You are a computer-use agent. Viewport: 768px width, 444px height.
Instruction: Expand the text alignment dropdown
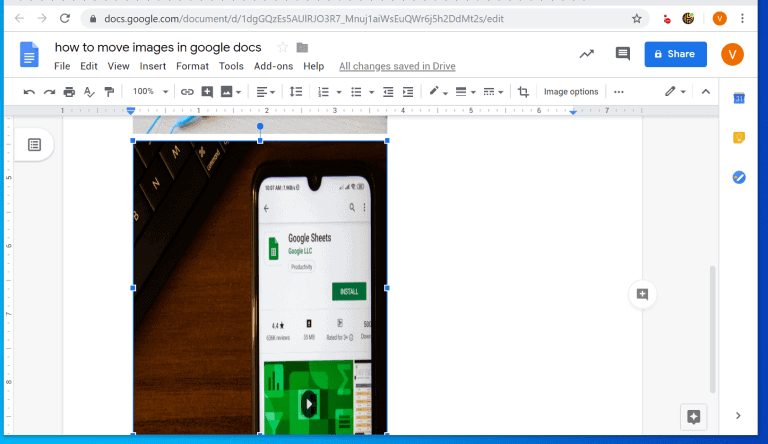[266, 92]
